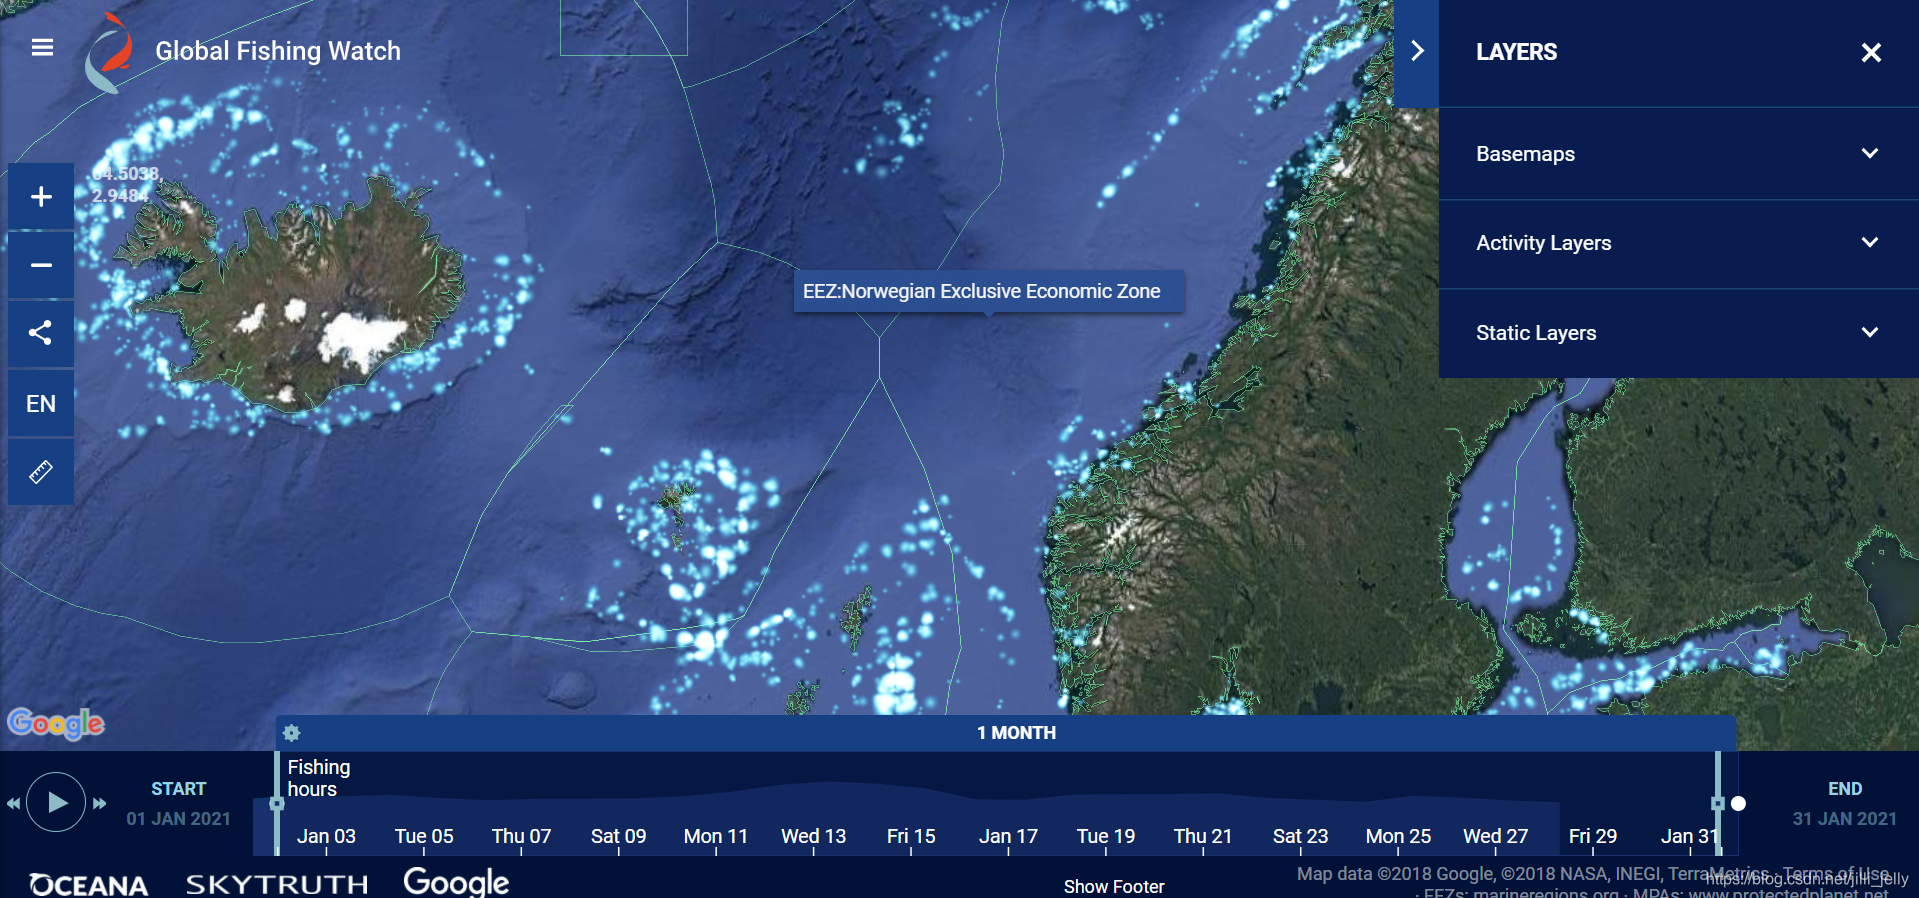This screenshot has width=1919, height=898.
Task: Click Show Footer
Action: [1114, 887]
